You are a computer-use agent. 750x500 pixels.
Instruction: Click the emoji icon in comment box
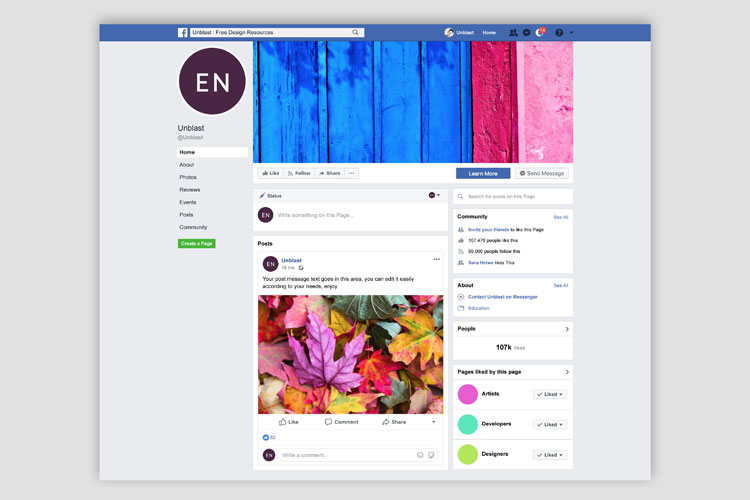[x=420, y=455]
